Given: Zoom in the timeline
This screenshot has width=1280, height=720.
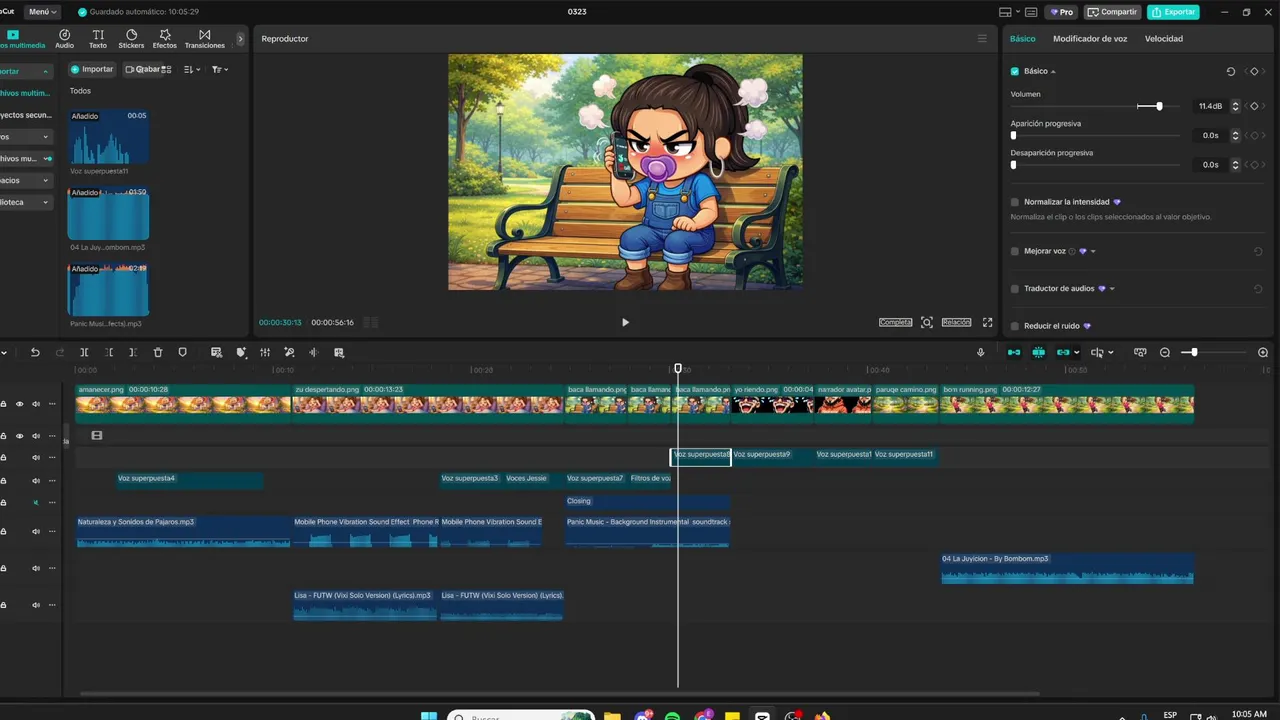Looking at the screenshot, I should tap(1263, 352).
